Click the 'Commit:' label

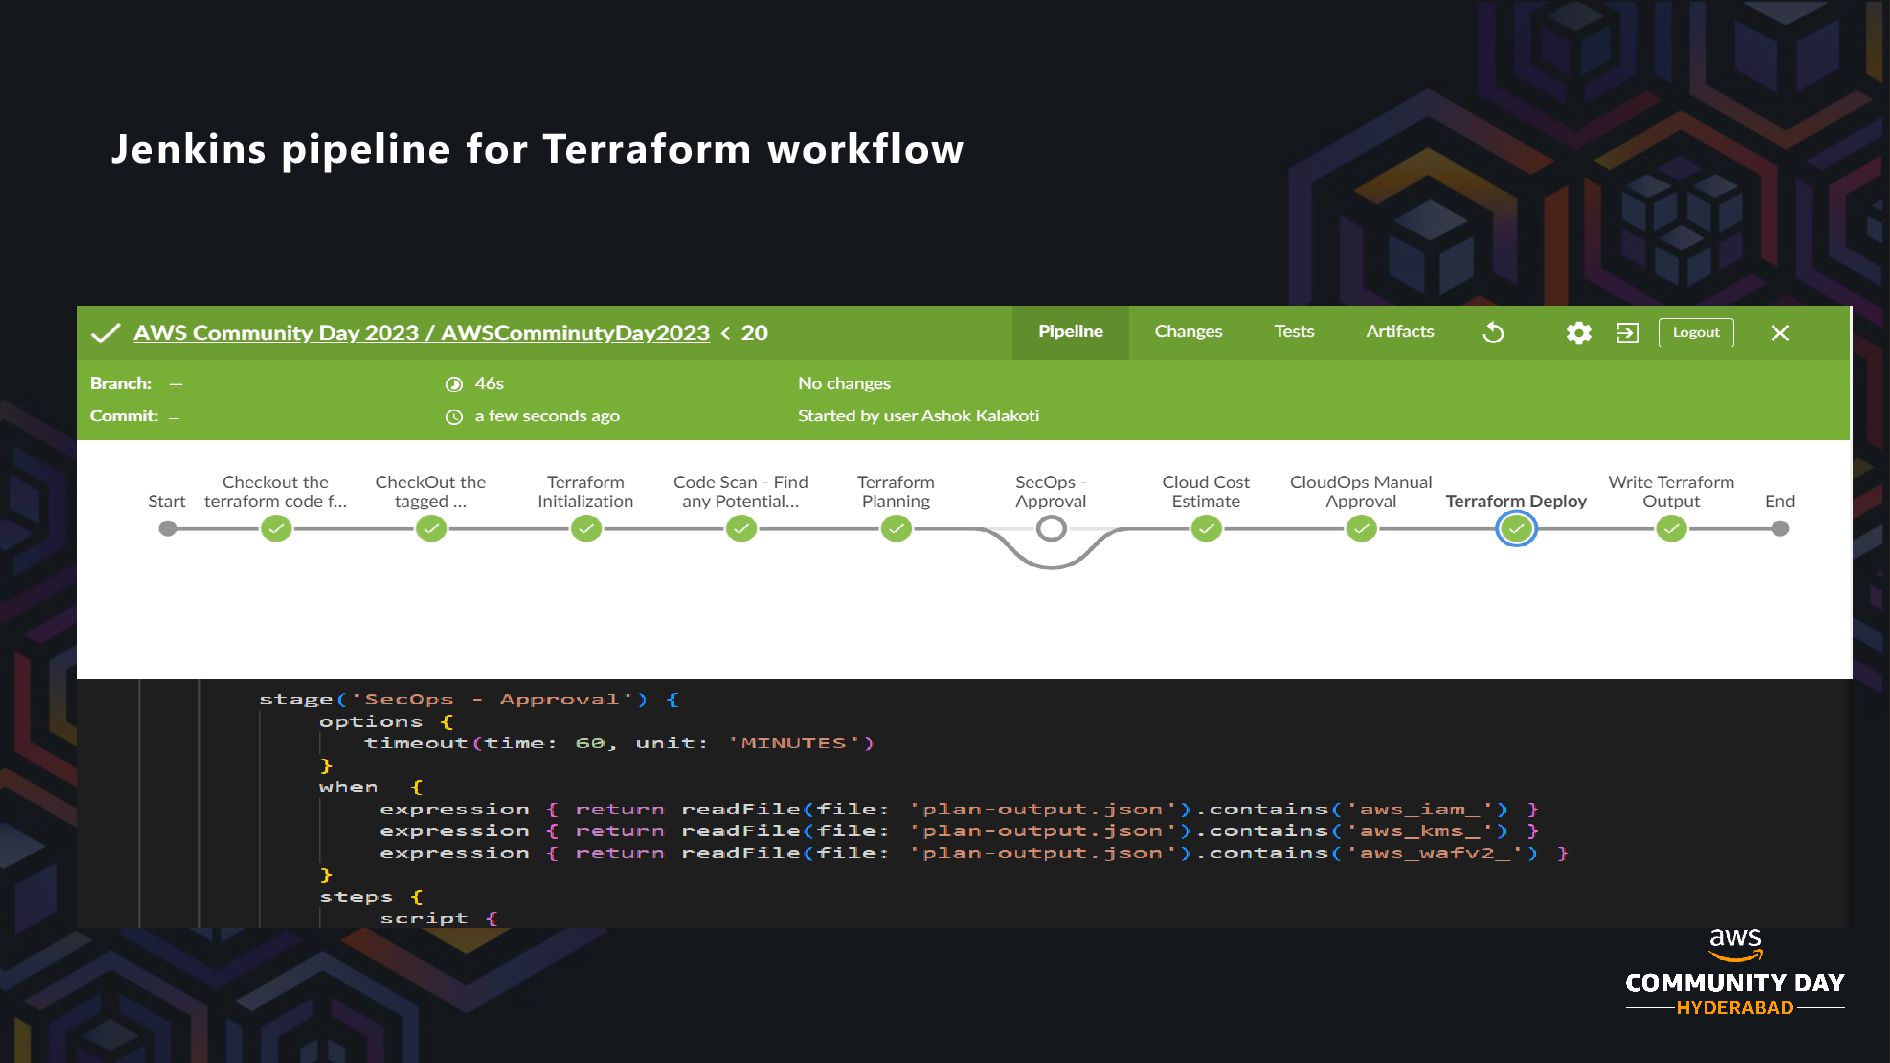(x=124, y=415)
